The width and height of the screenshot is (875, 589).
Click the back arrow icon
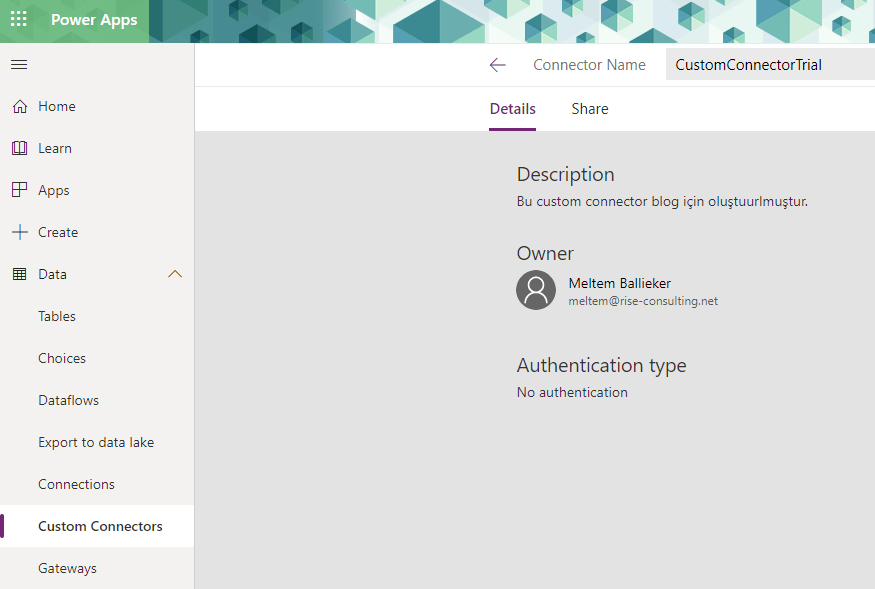pyautogui.click(x=497, y=65)
